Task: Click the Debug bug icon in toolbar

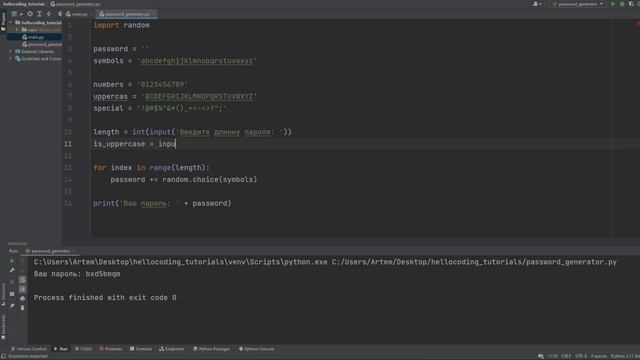Action: 622,4
